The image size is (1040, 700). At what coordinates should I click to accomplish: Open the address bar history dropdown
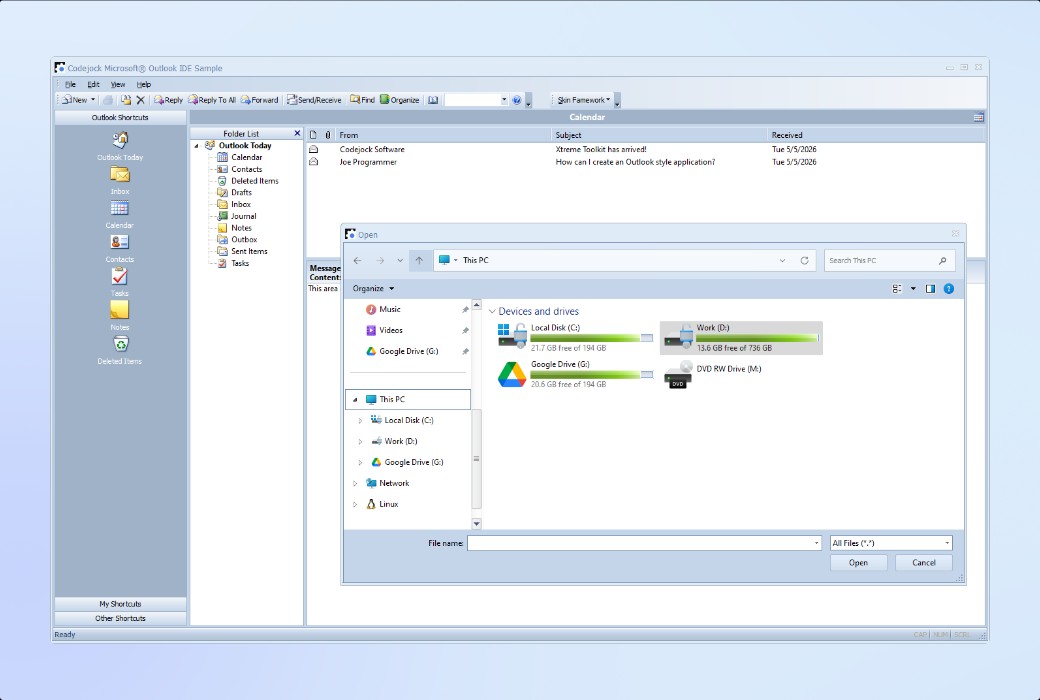783,261
